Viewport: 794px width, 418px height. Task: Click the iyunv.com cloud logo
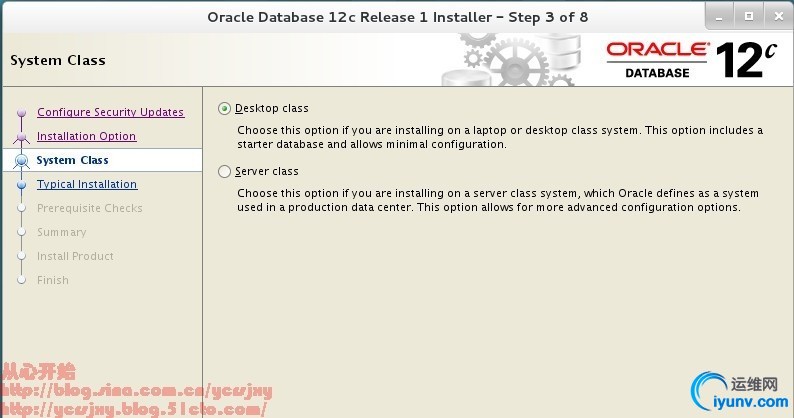point(746,391)
